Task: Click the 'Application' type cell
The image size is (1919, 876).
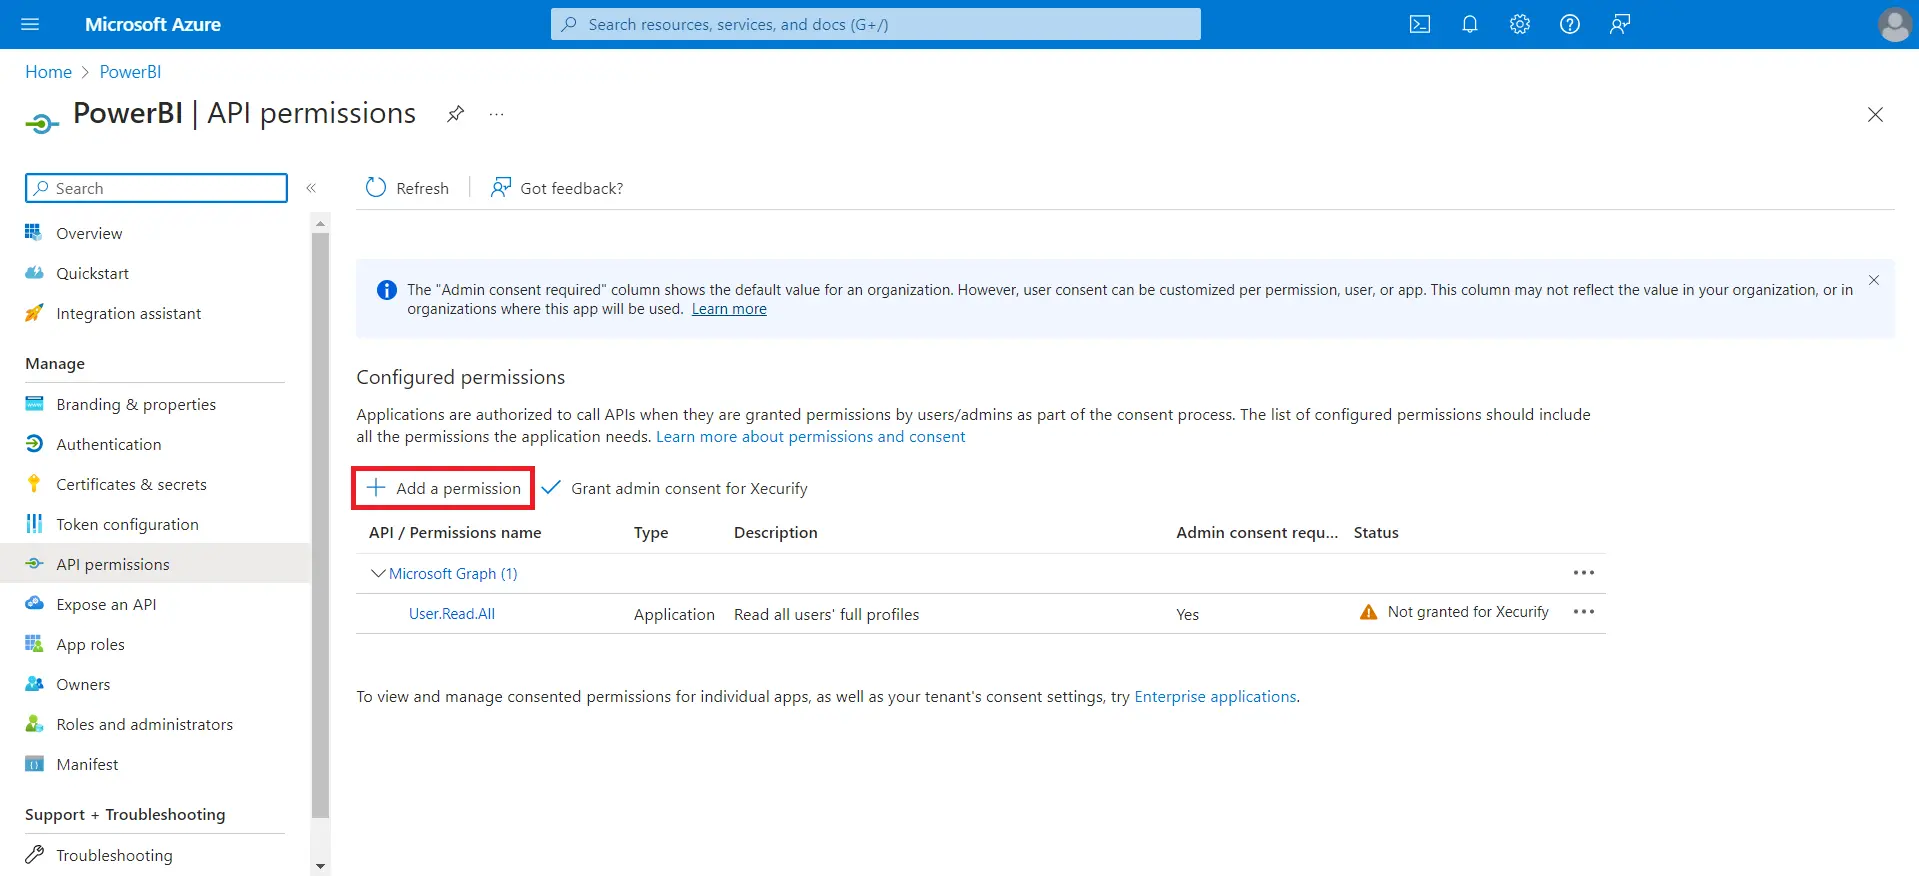Action: [674, 614]
